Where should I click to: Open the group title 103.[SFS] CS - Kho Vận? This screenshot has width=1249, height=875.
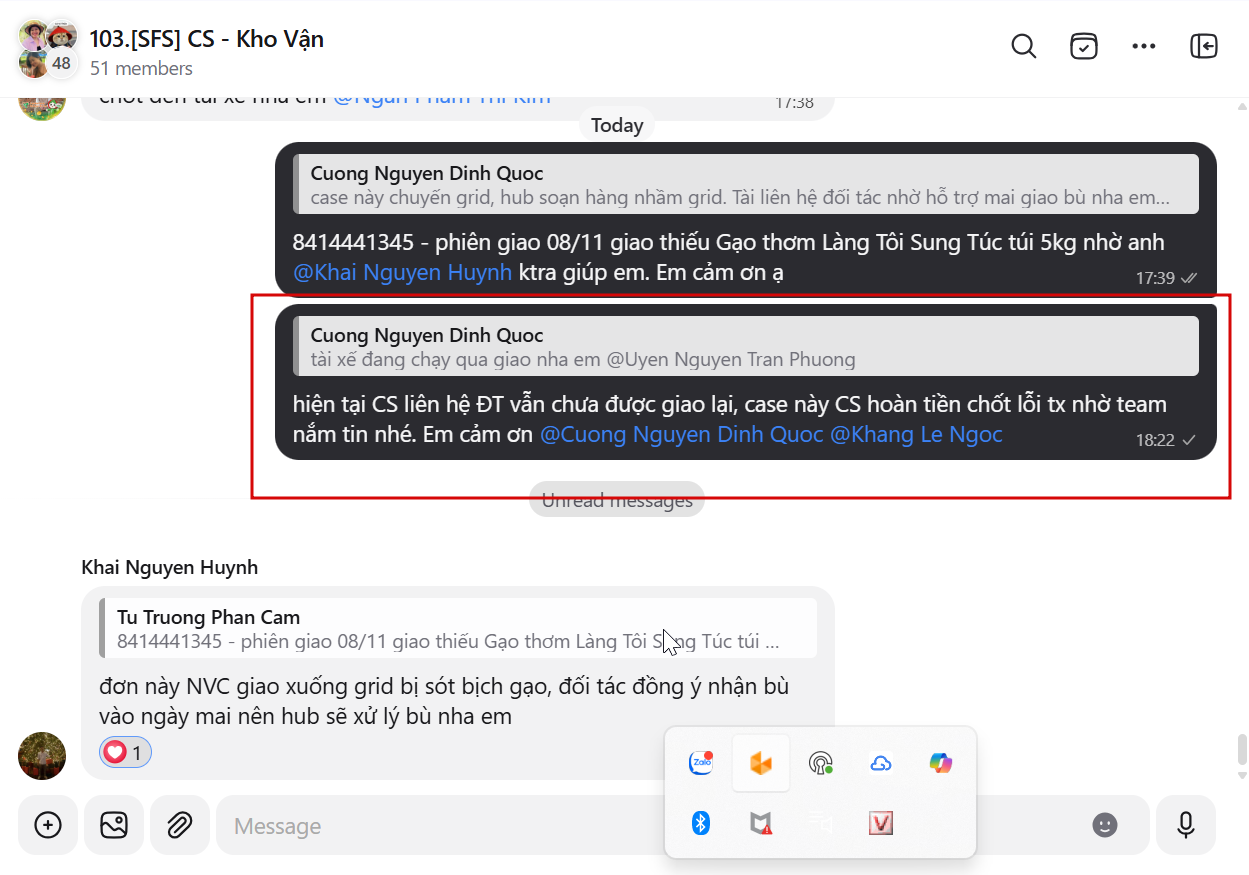click(x=206, y=39)
